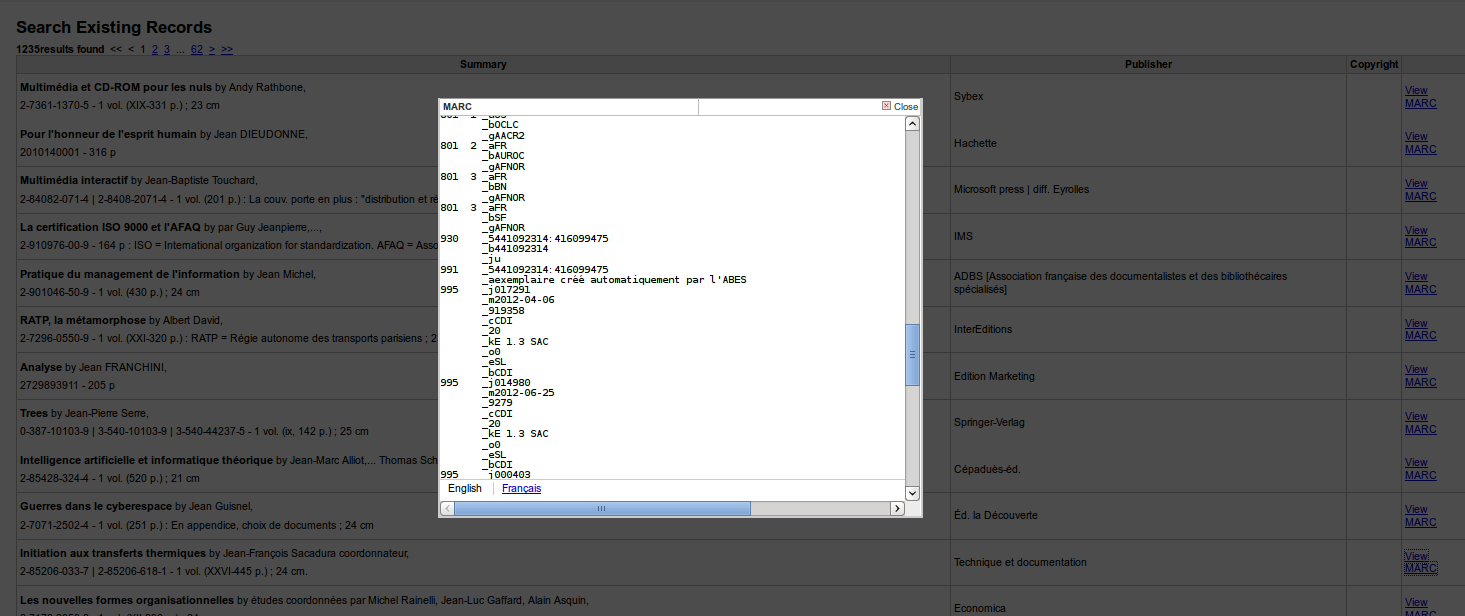Open View link for Sybex record
Viewport: 1465px width, 616px height.
(1416, 90)
